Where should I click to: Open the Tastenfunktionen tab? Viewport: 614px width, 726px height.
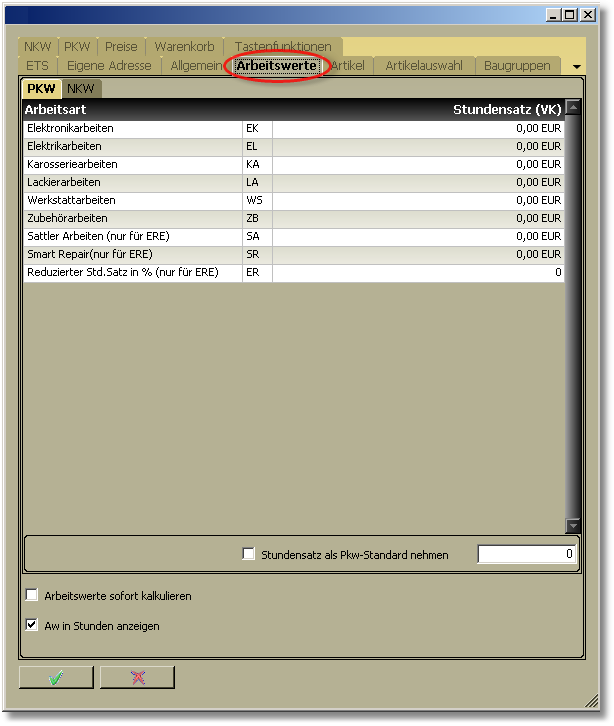click(x=283, y=47)
